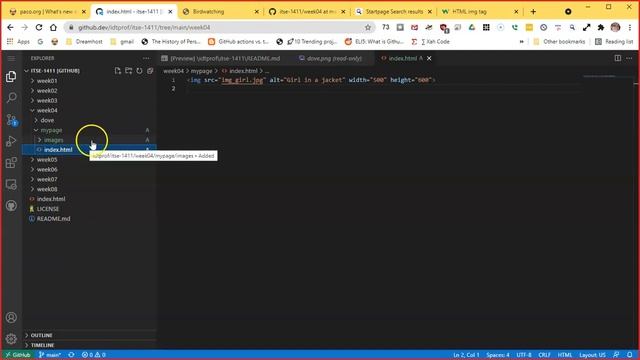Expand the week01 folder
Image resolution: width=640 pixels, height=360 pixels.
pyautogui.click(x=90, y=81)
